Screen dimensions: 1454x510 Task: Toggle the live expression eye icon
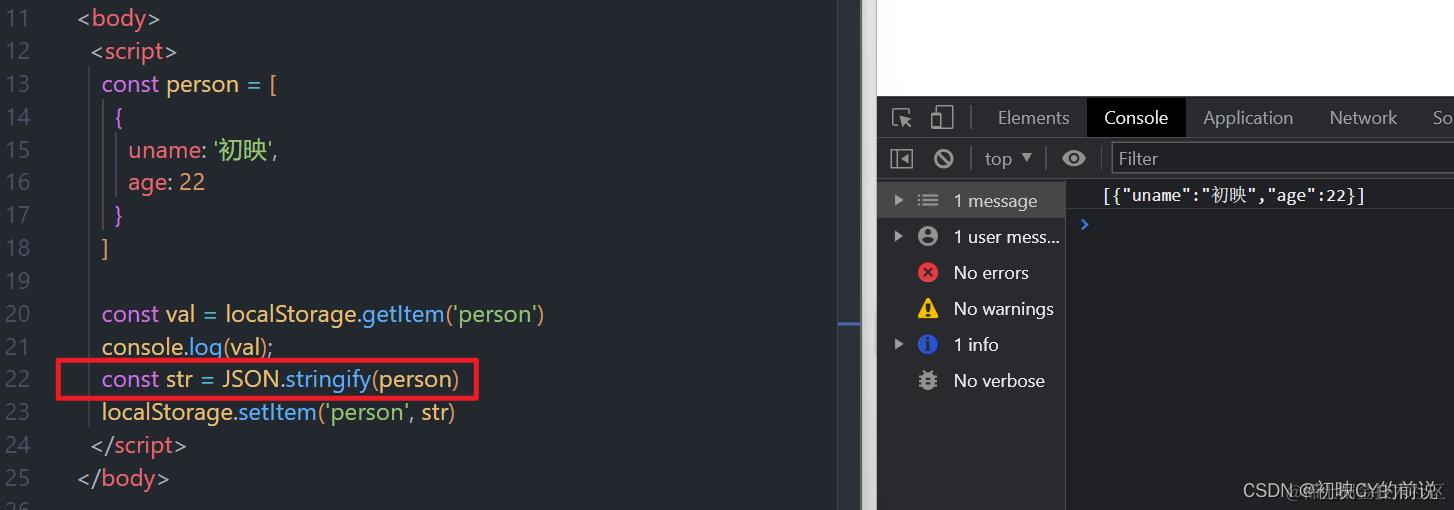(x=1074, y=158)
